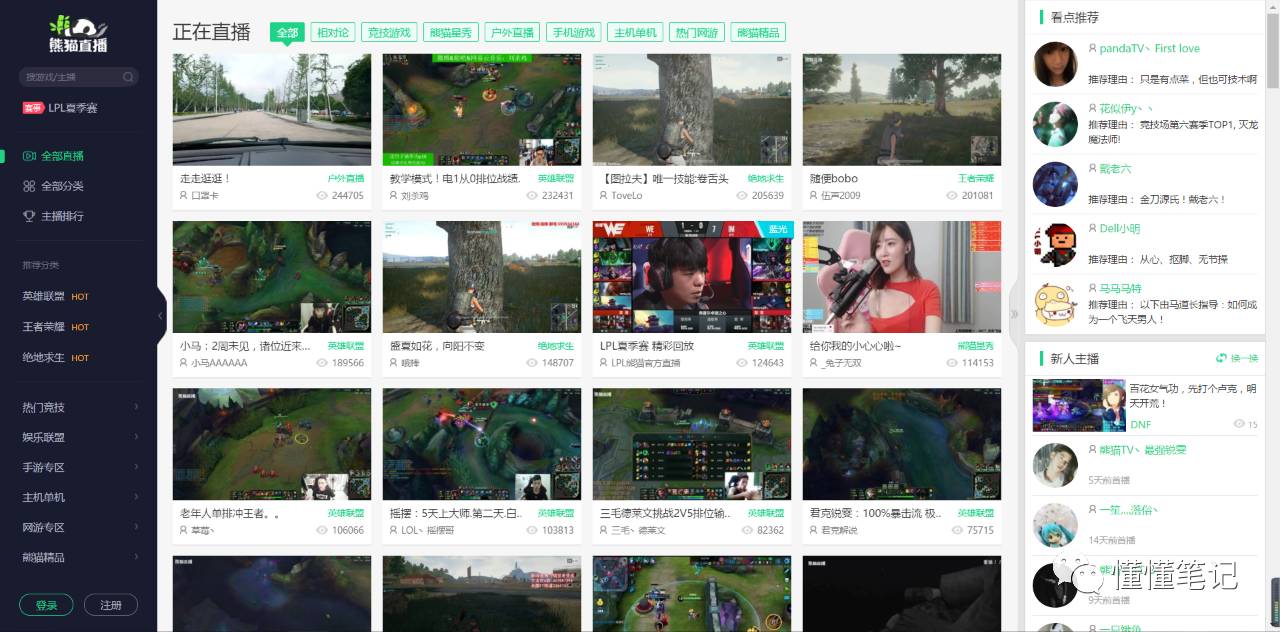
Task: Open the 给你我的小心心啦 stream thumbnail
Action: point(902,277)
